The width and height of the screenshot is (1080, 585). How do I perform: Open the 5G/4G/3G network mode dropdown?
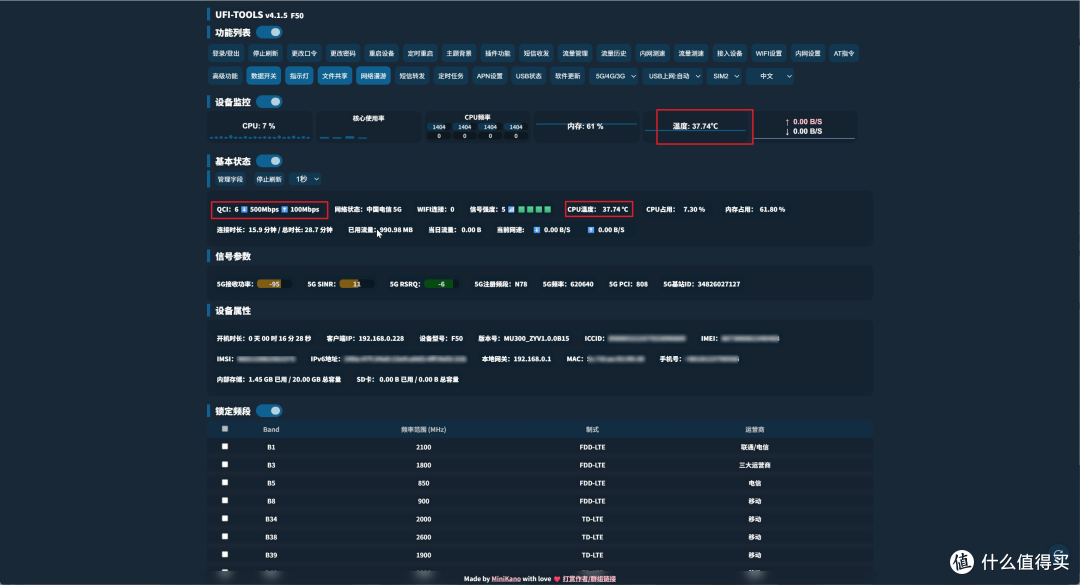pos(615,76)
